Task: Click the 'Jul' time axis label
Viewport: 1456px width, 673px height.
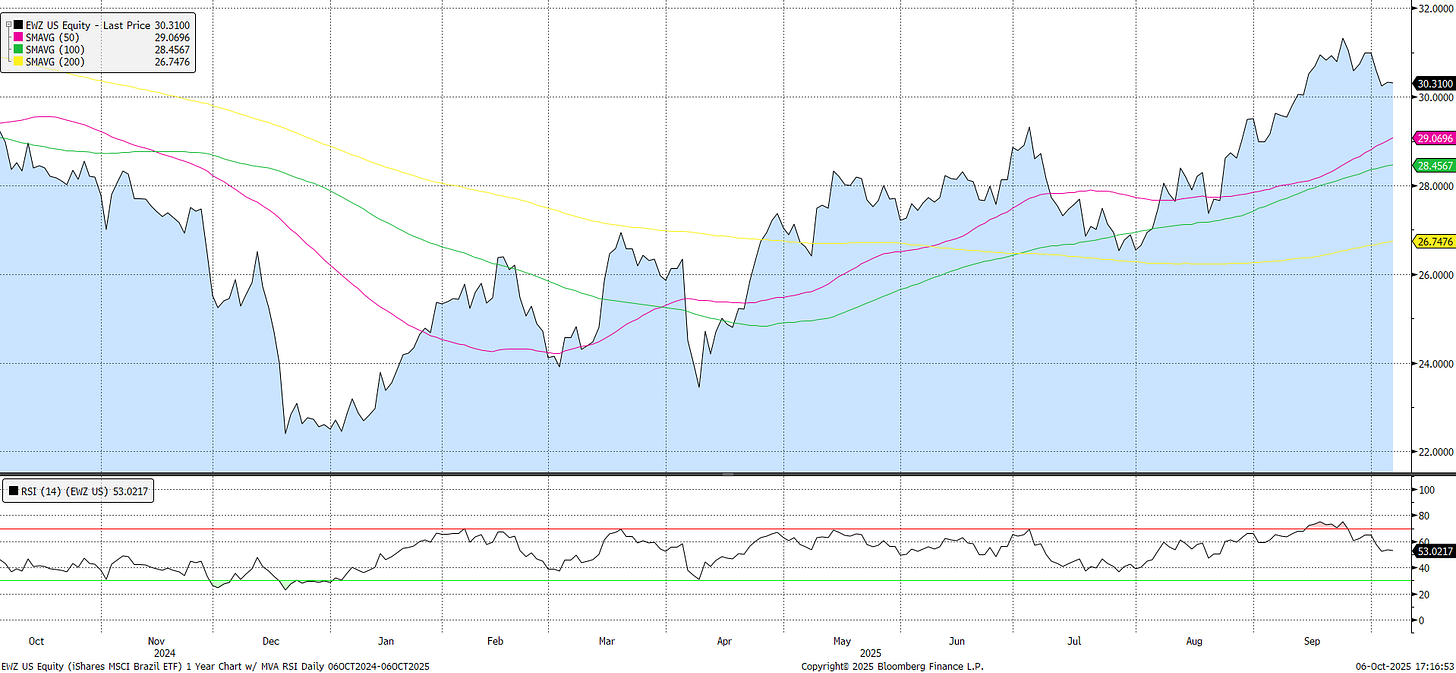Action: click(x=1075, y=641)
